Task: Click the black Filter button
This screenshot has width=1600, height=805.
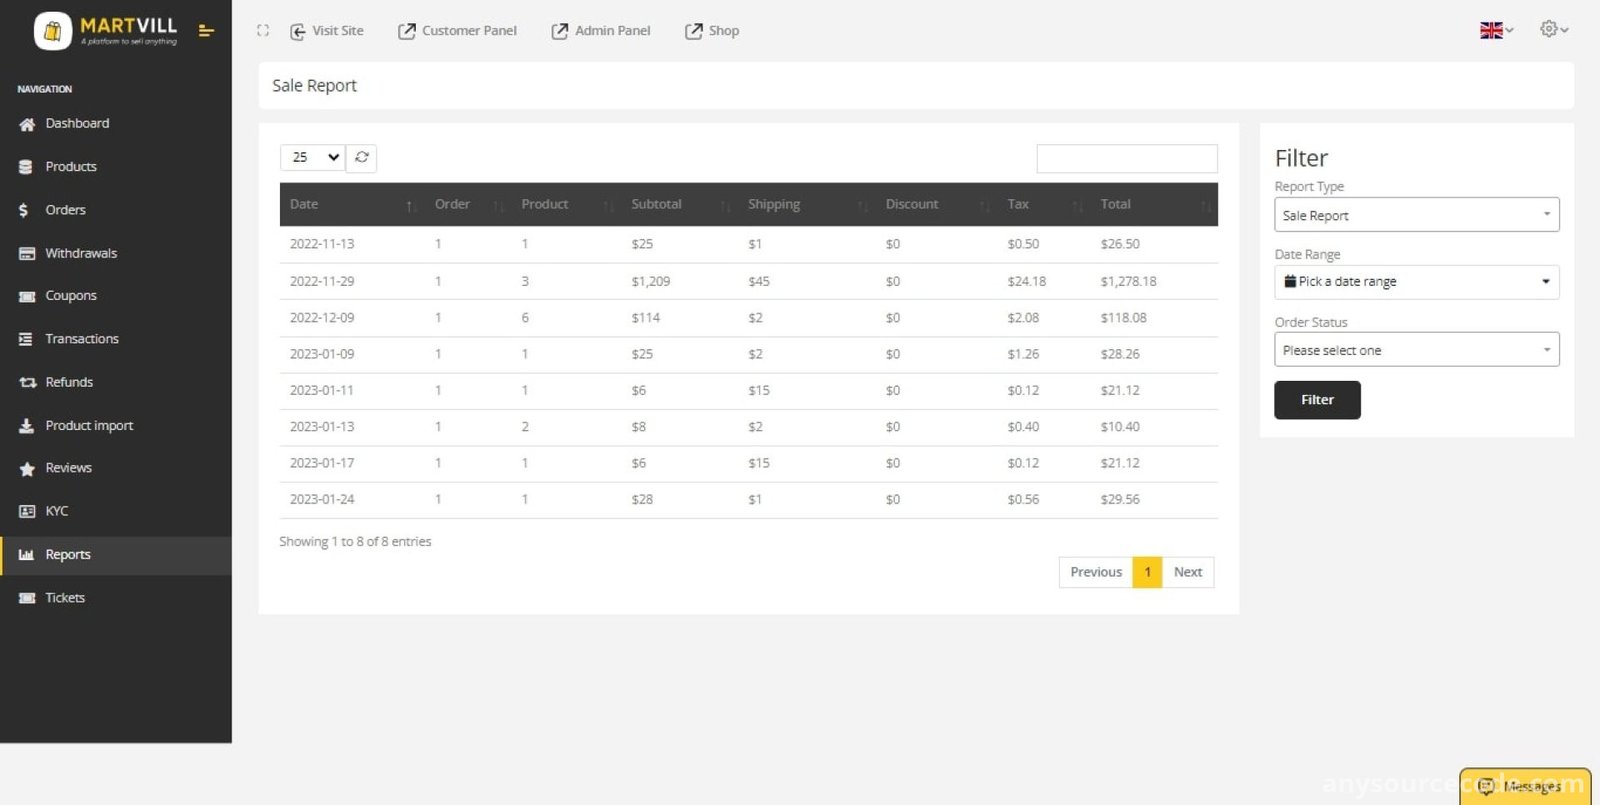Action: (x=1317, y=400)
